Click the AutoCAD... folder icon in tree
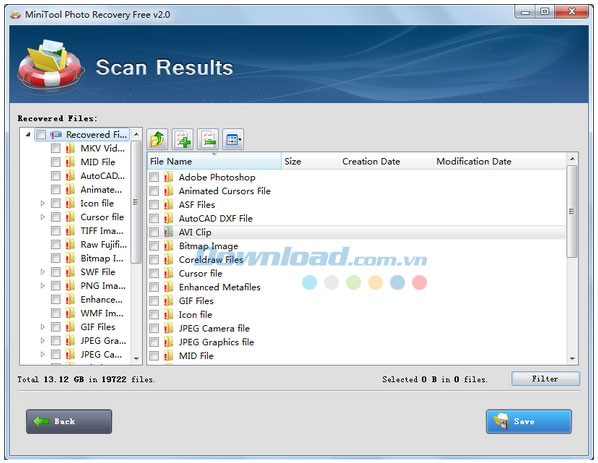The height and width of the screenshot is (463, 598). coord(70,176)
